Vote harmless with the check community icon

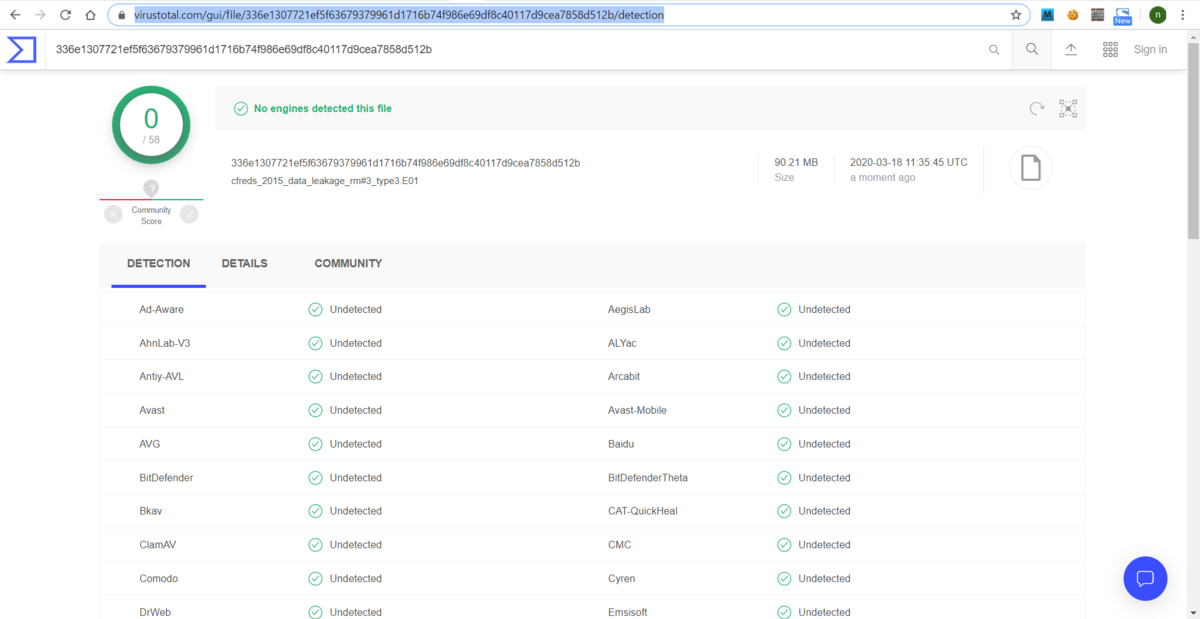pos(189,213)
